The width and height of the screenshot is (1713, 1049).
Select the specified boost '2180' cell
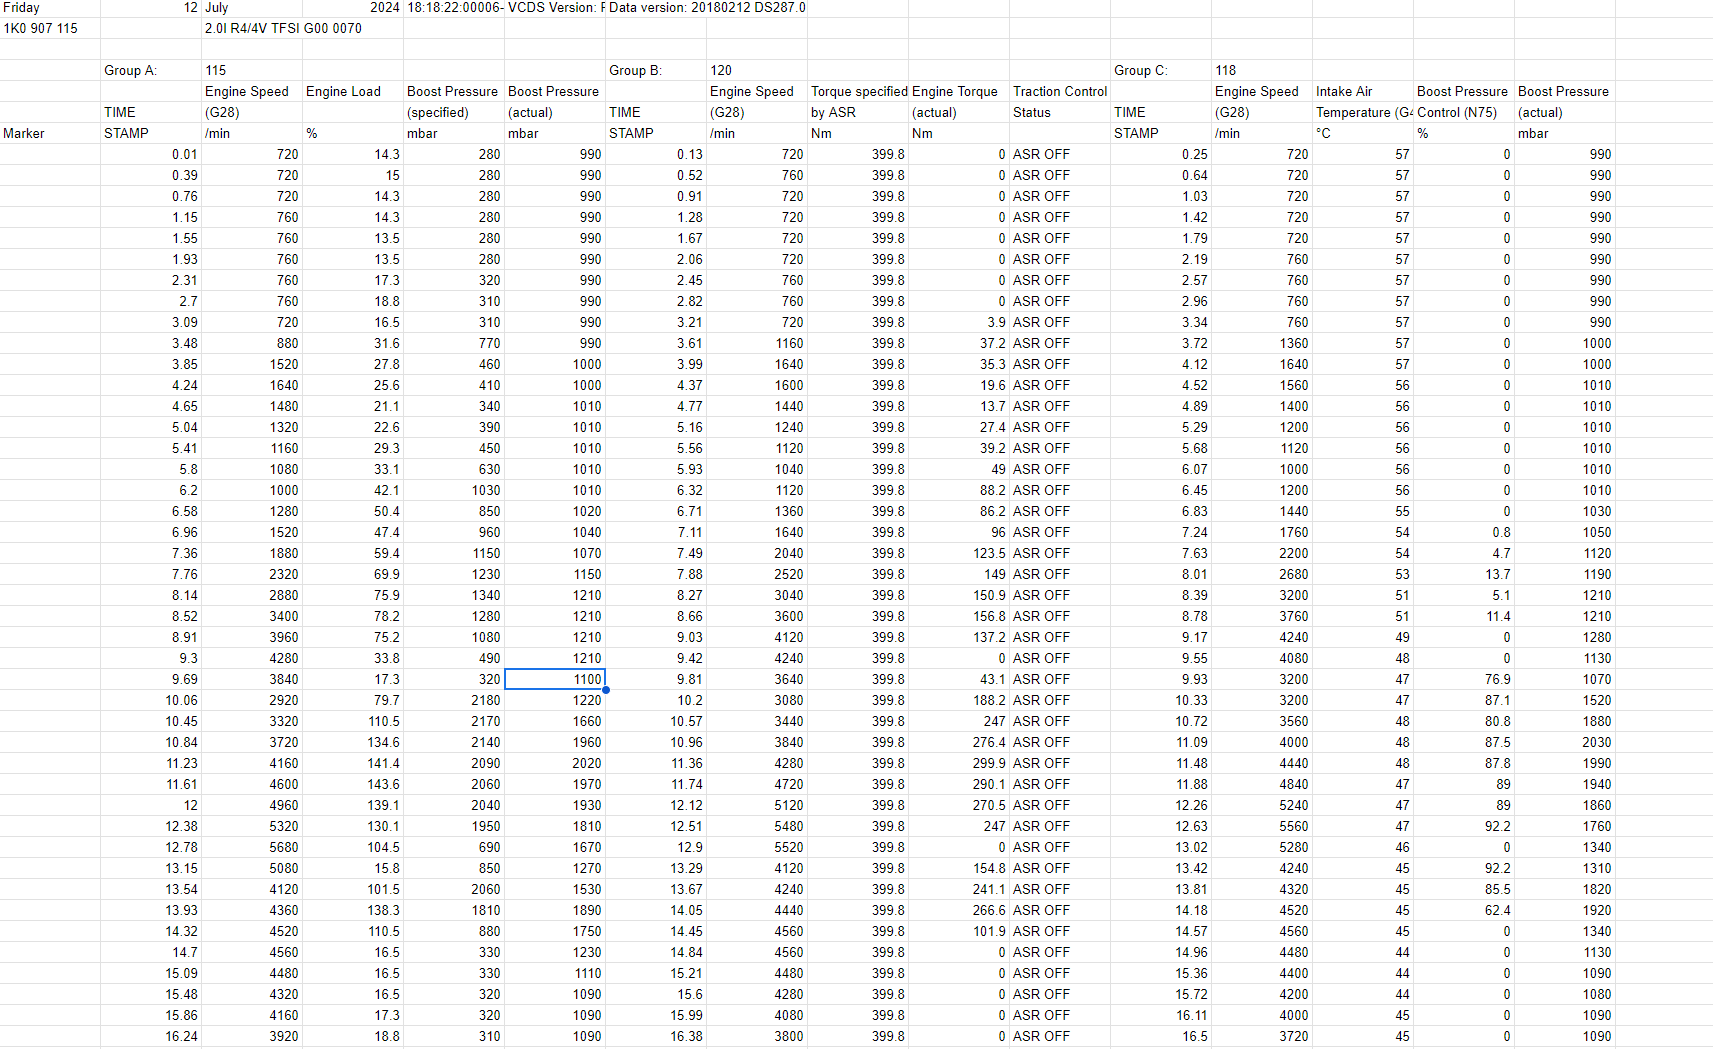pyautogui.click(x=454, y=700)
